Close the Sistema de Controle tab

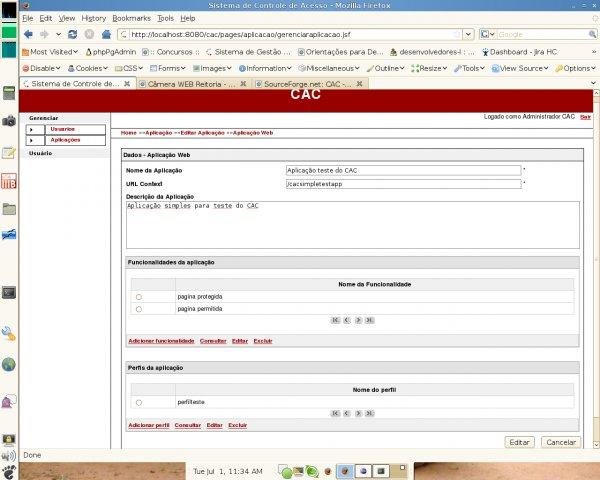127,83
